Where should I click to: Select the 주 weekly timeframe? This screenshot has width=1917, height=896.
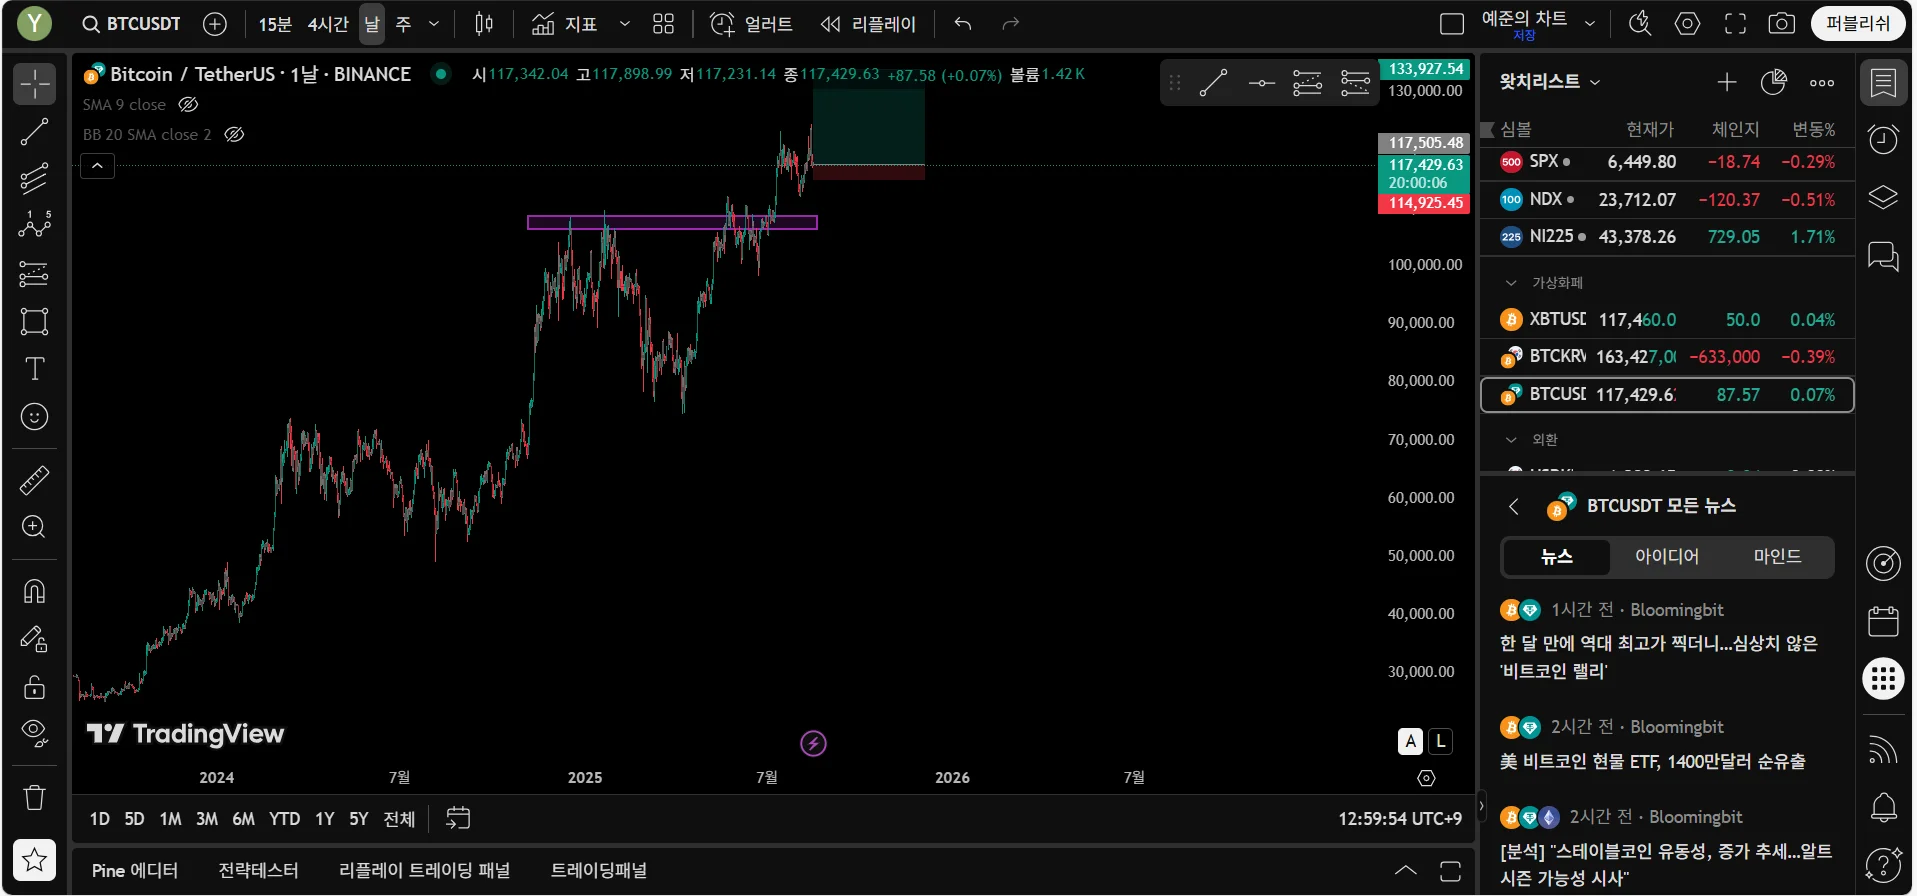point(403,24)
